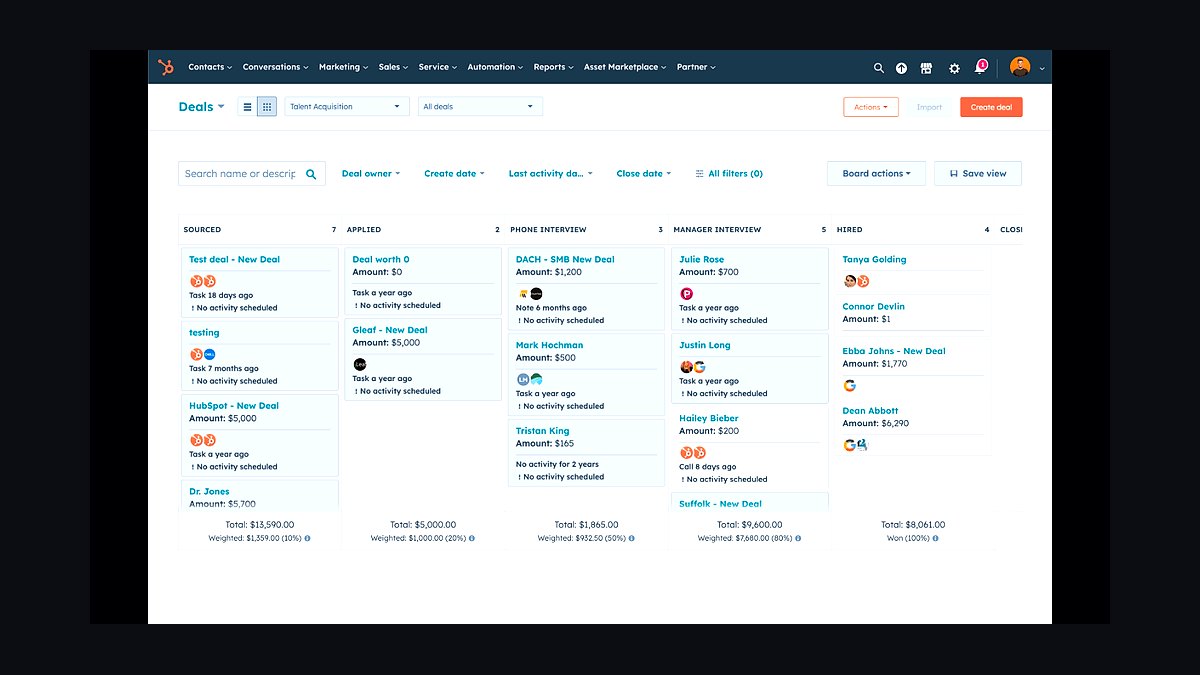
Task: Open the Dr. Jones deal
Action: point(209,491)
